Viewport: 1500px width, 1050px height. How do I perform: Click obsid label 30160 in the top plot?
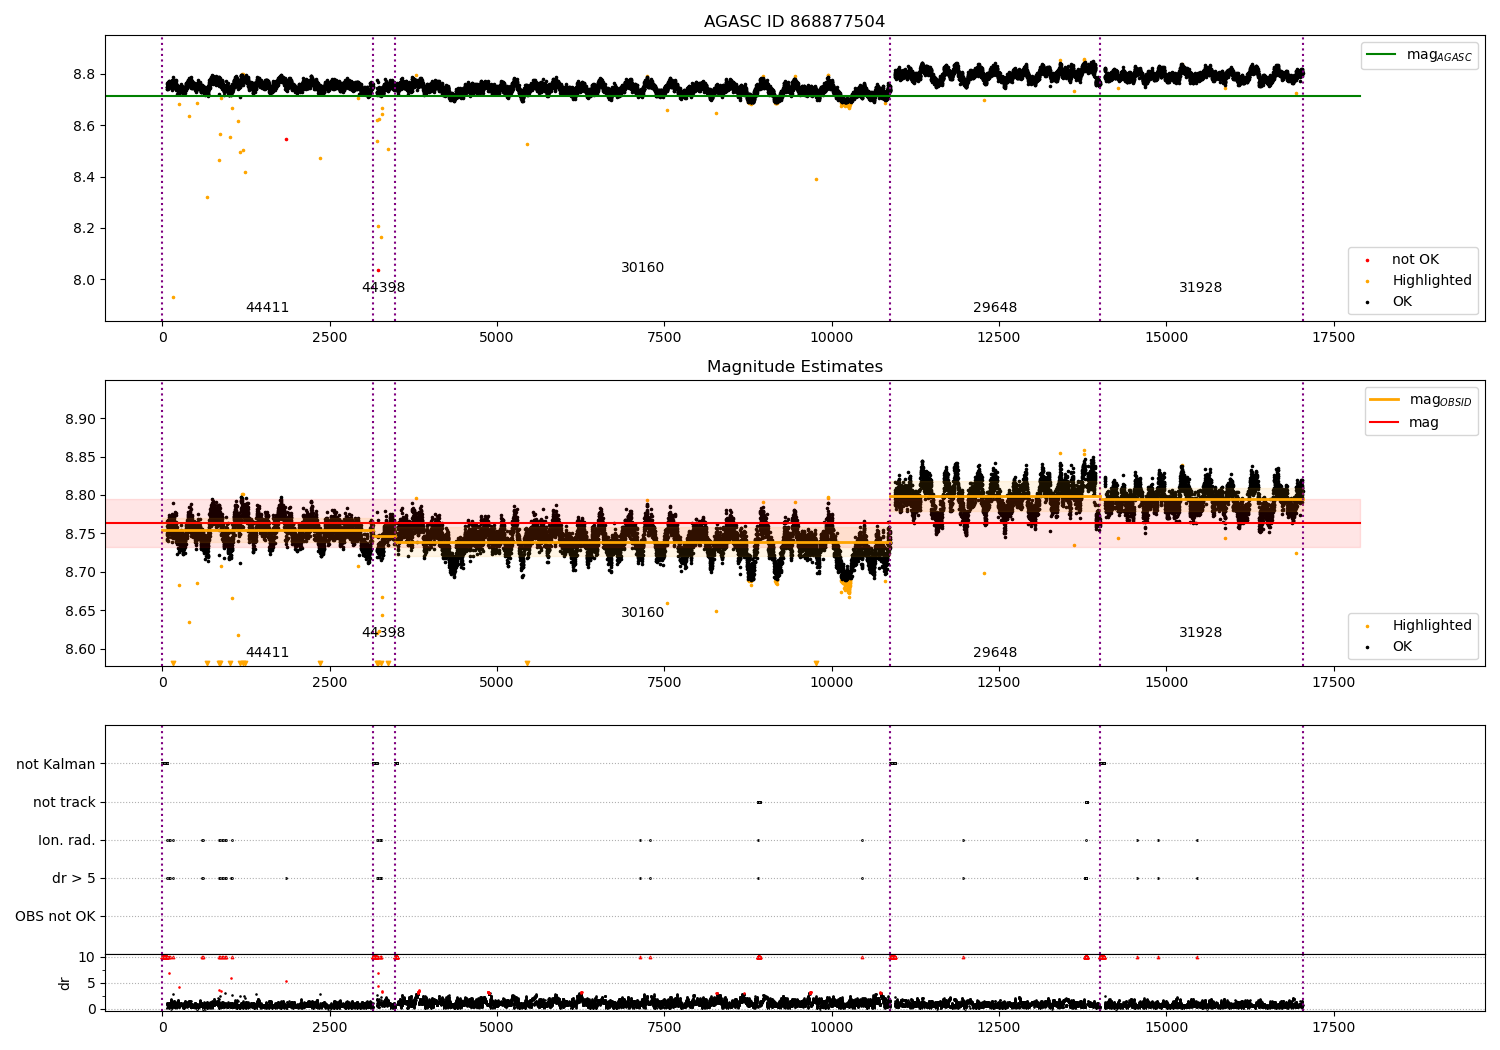pyautogui.click(x=642, y=267)
